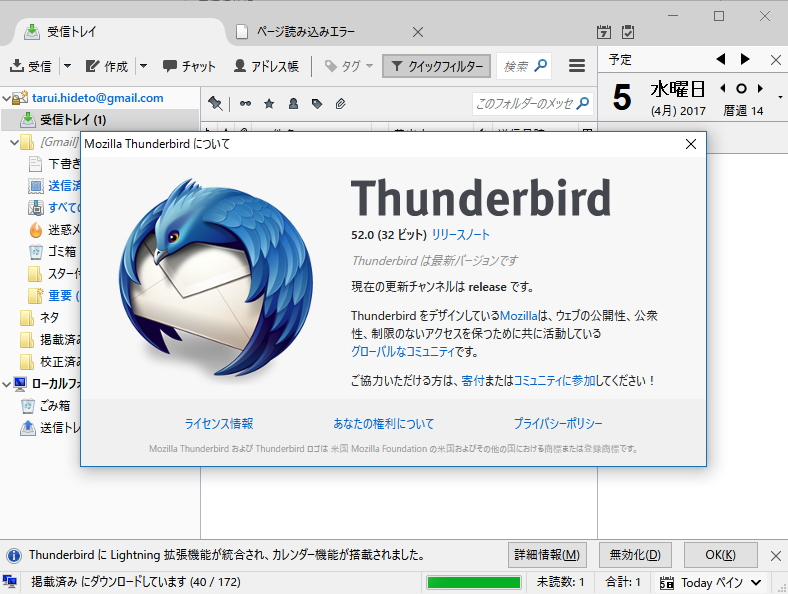788x594 pixels.
Task: Select 受信トレイ (1) folder
Action: [73, 120]
